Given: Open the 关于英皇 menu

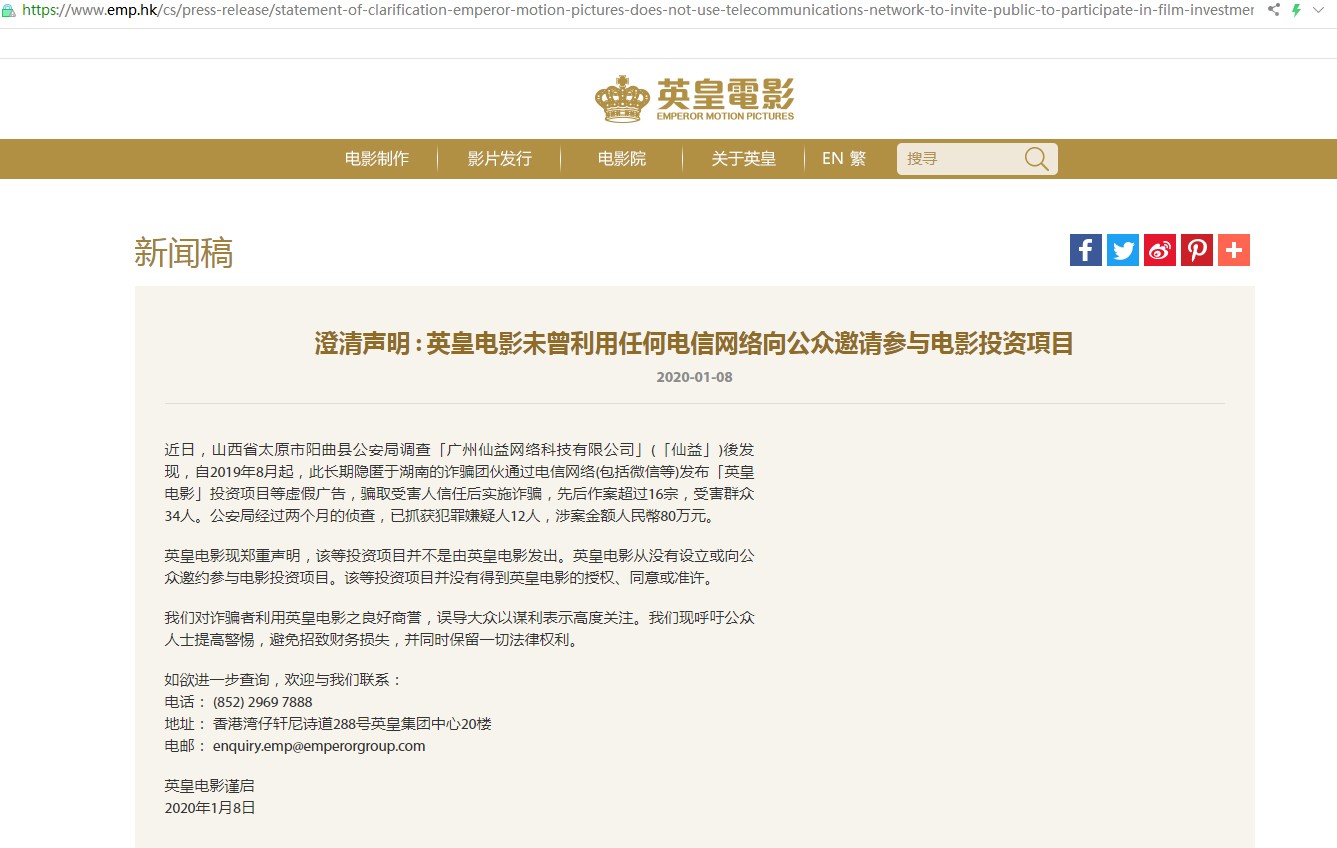Looking at the screenshot, I should click(744, 159).
